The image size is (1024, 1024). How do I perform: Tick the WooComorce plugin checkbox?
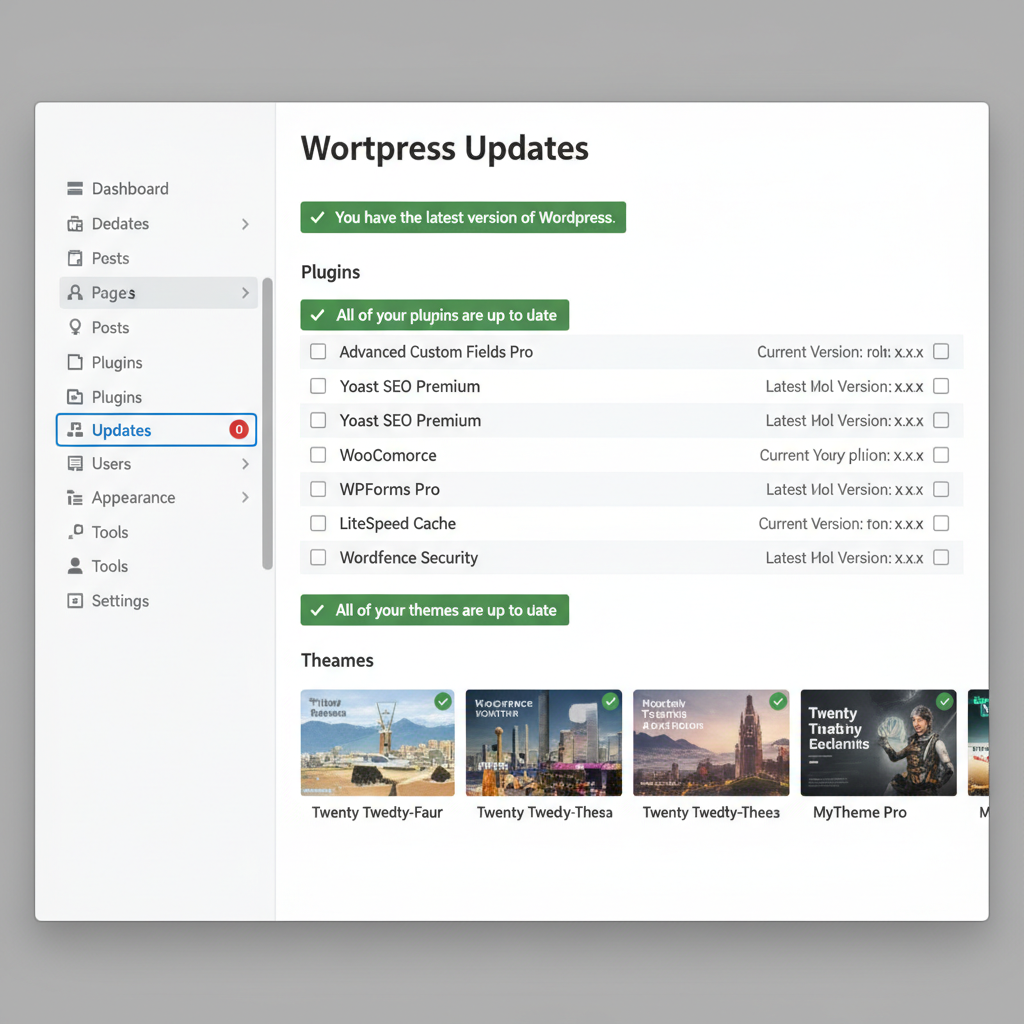tap(318, 455)
